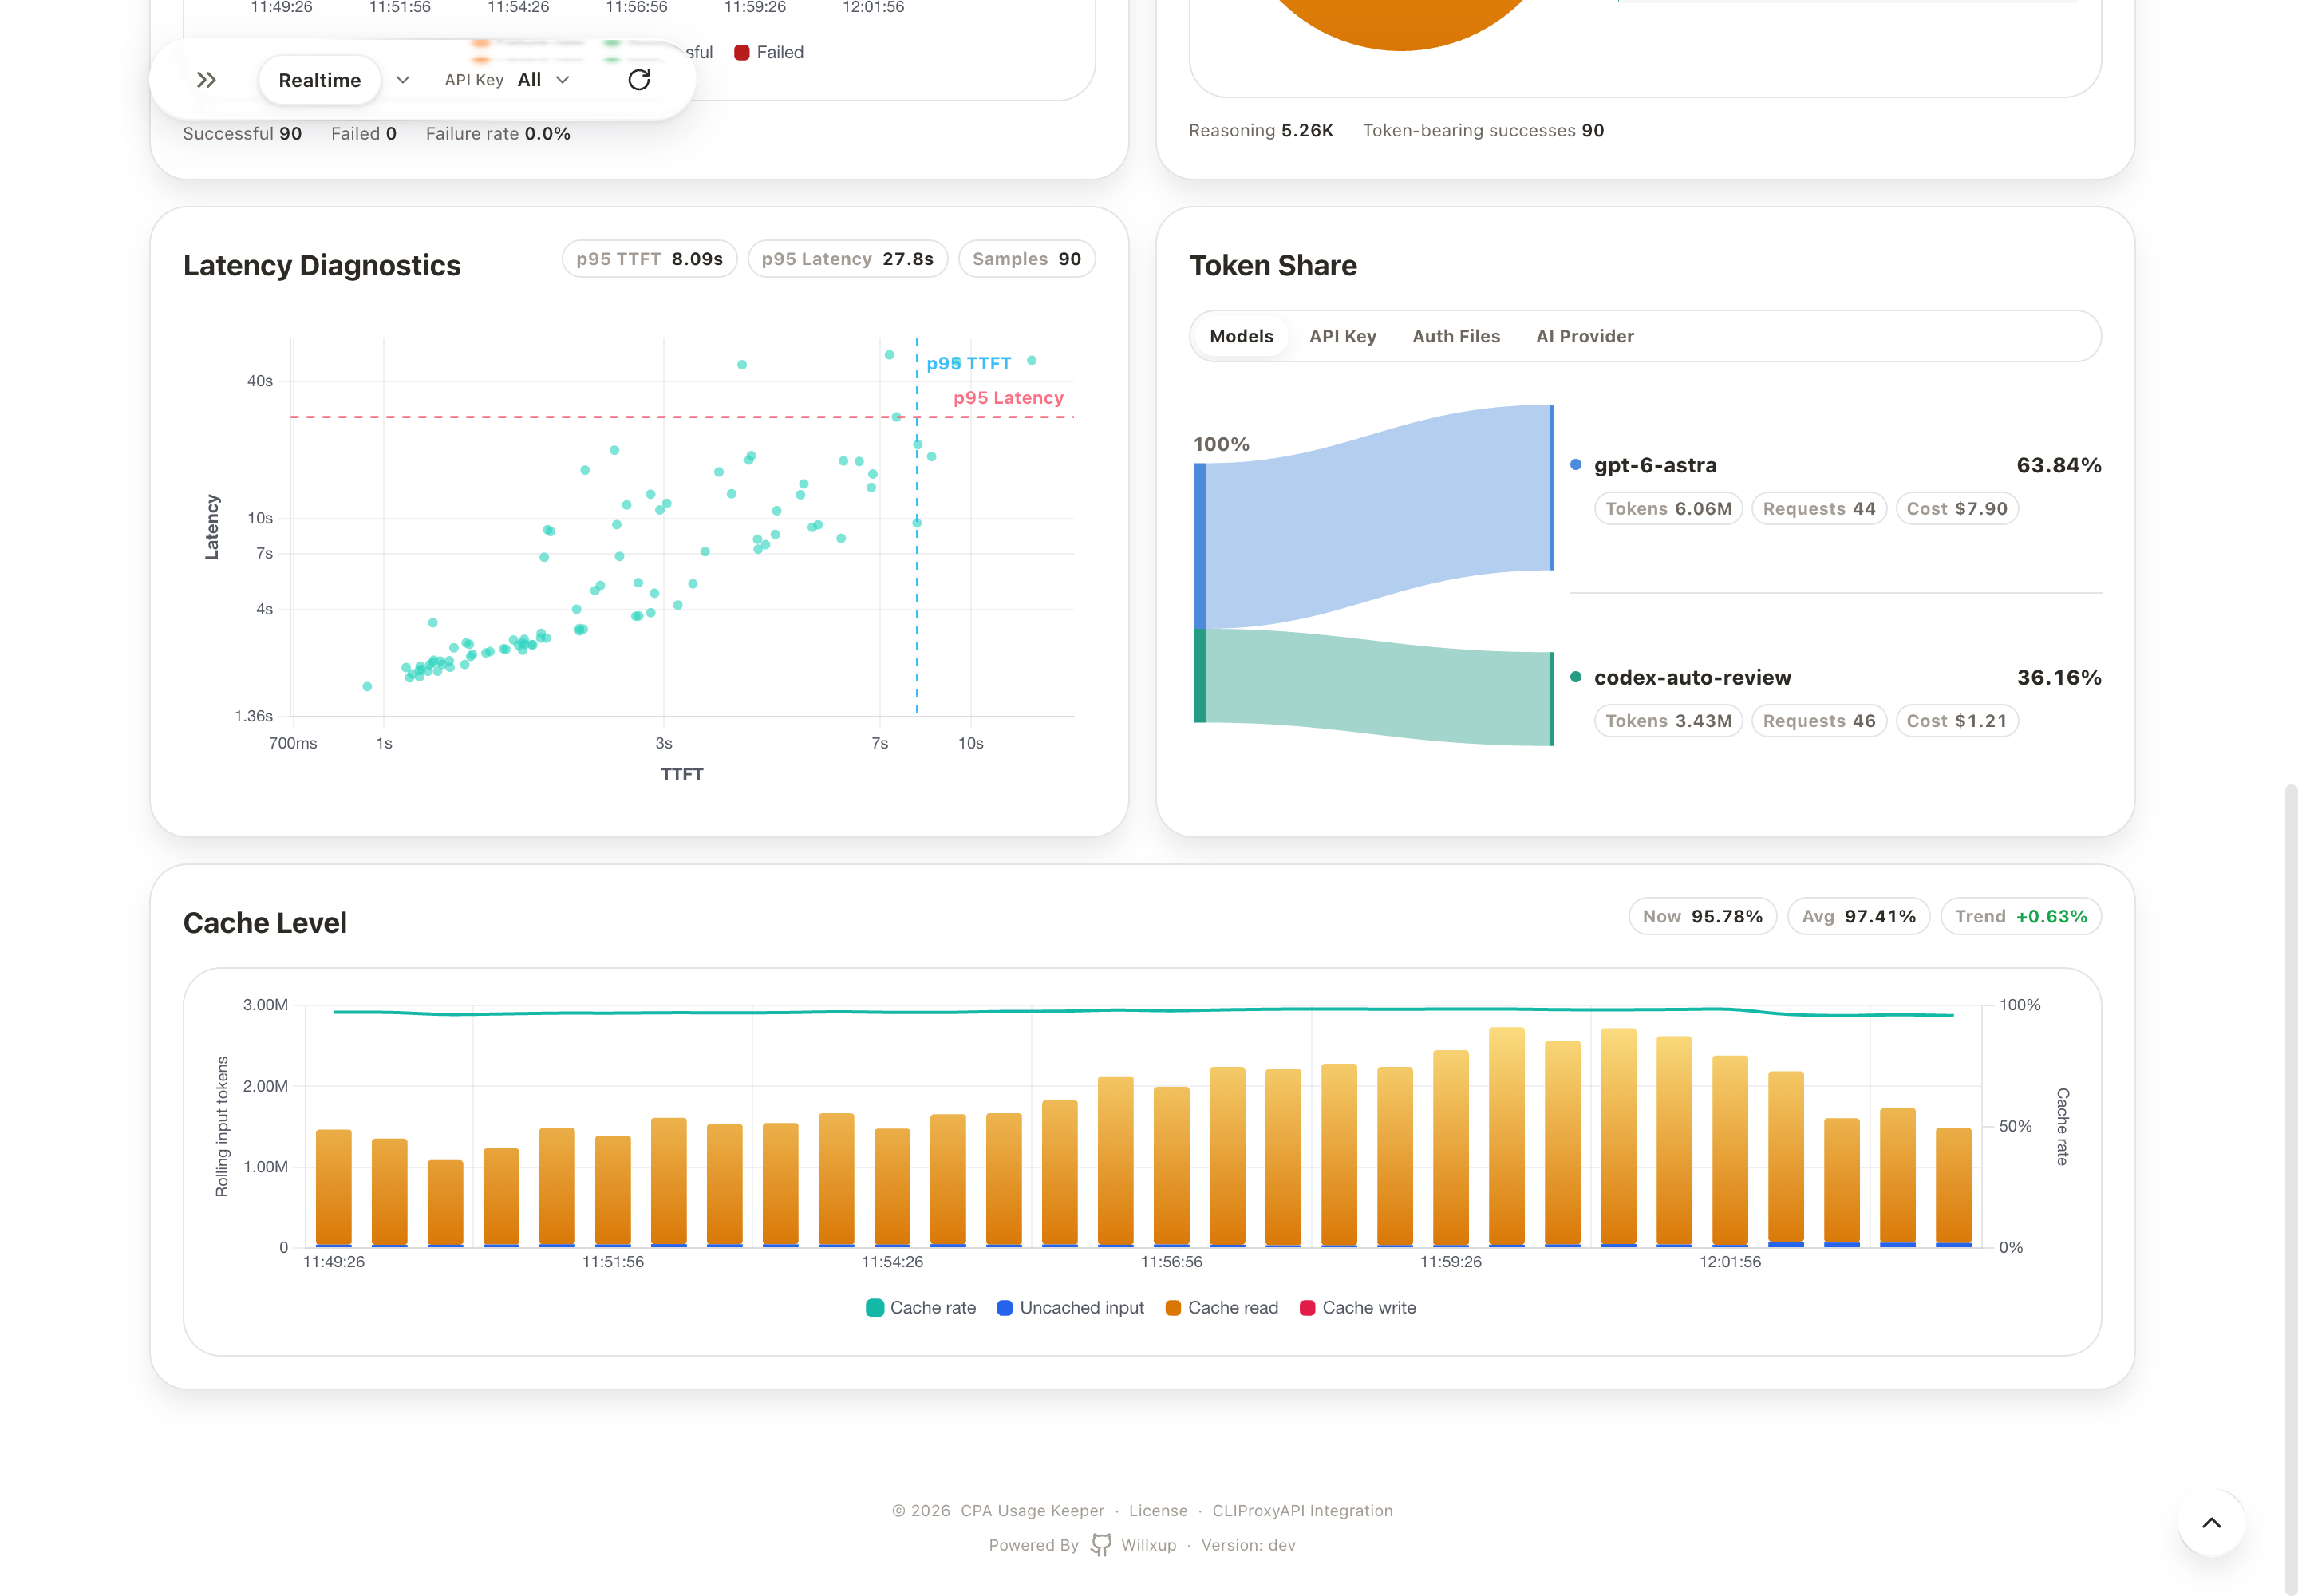This screenshot has width=2298, height=1596.
Task: Click the Samples 90 badge
Action: (x=1026, y=259)
